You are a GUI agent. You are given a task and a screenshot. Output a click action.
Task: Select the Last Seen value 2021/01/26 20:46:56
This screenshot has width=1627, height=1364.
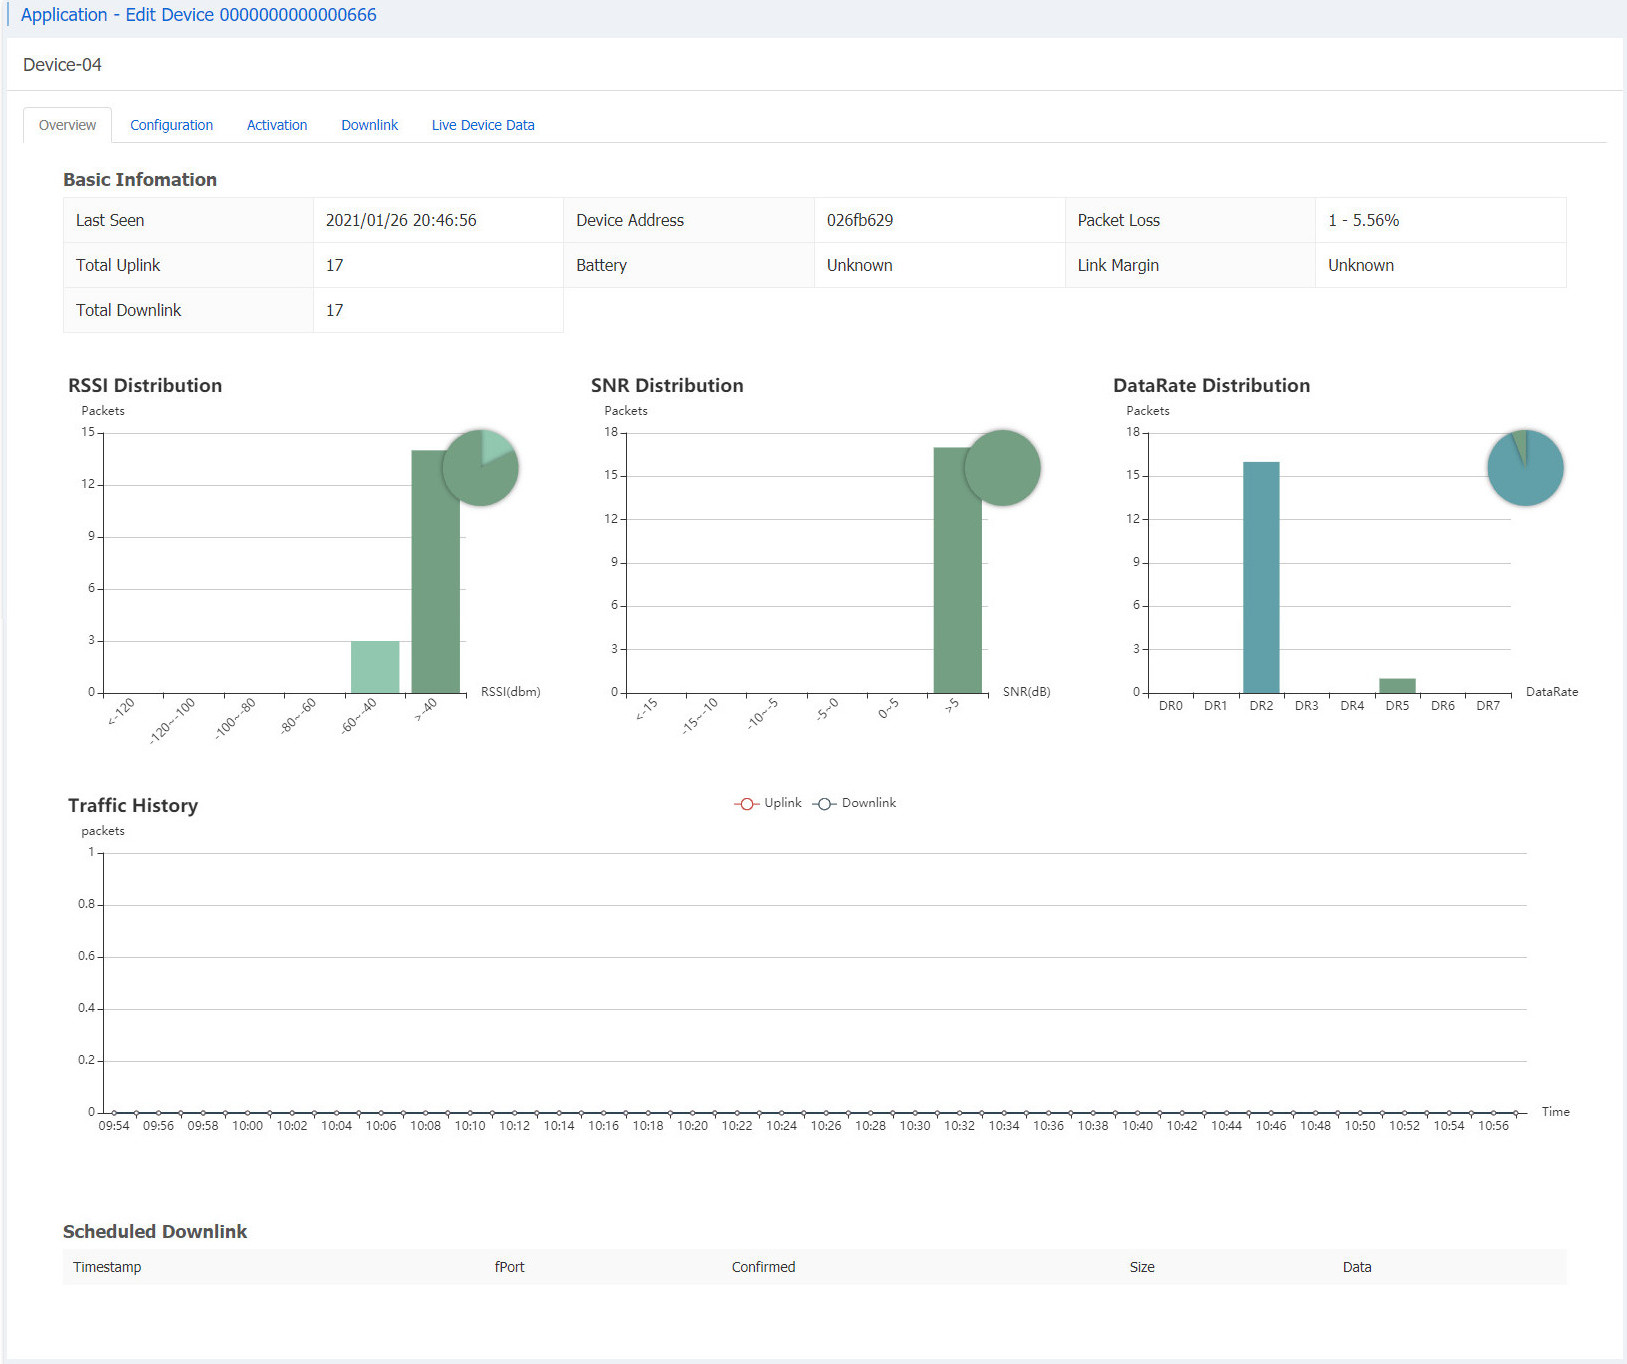[401, 220]
